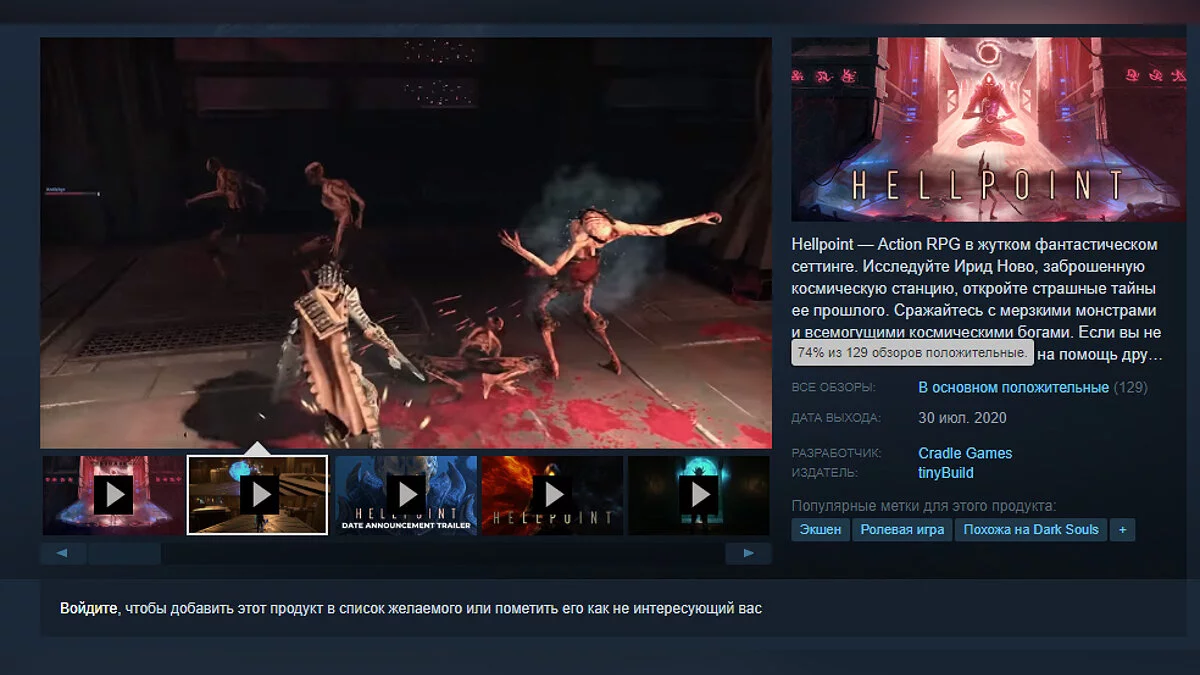1200x675 pixels.
Task: Open the 'В основном положительные' reviews link
Action: (1013, 387)
